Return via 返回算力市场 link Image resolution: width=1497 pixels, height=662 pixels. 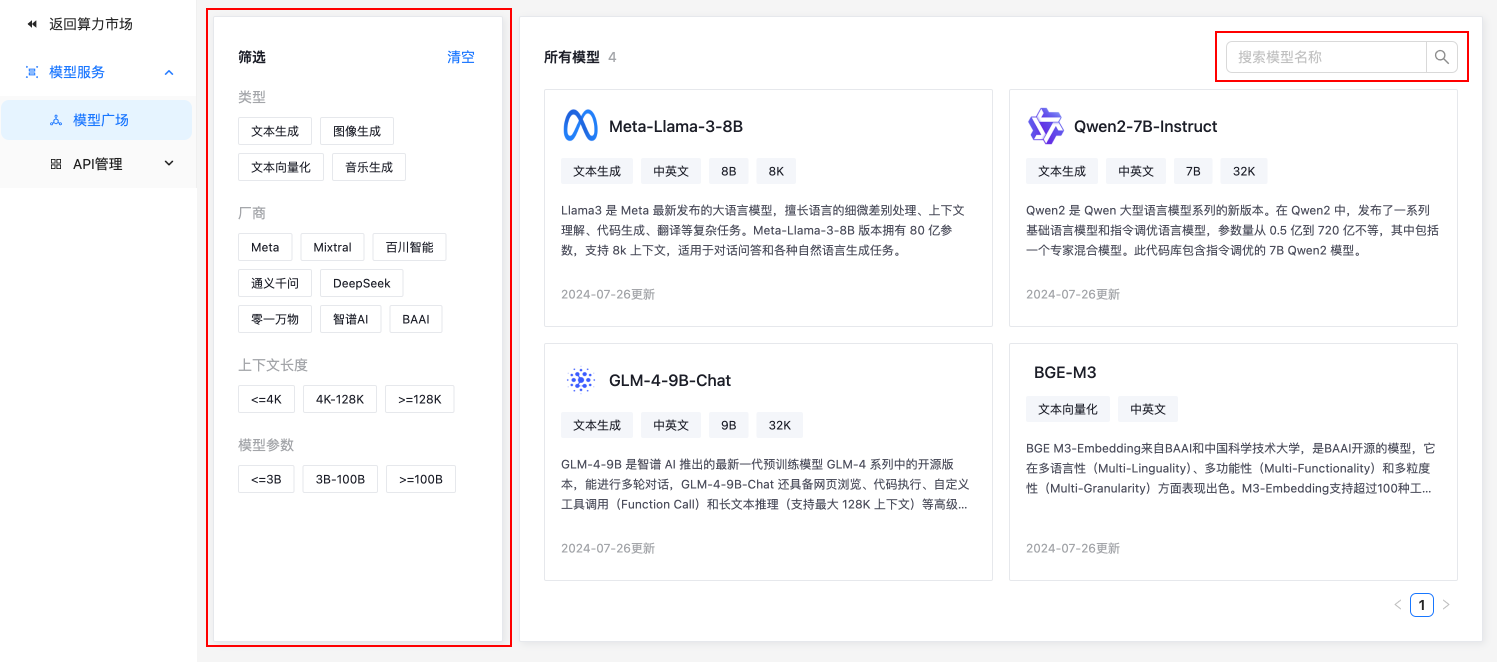[x=91, y=24]
